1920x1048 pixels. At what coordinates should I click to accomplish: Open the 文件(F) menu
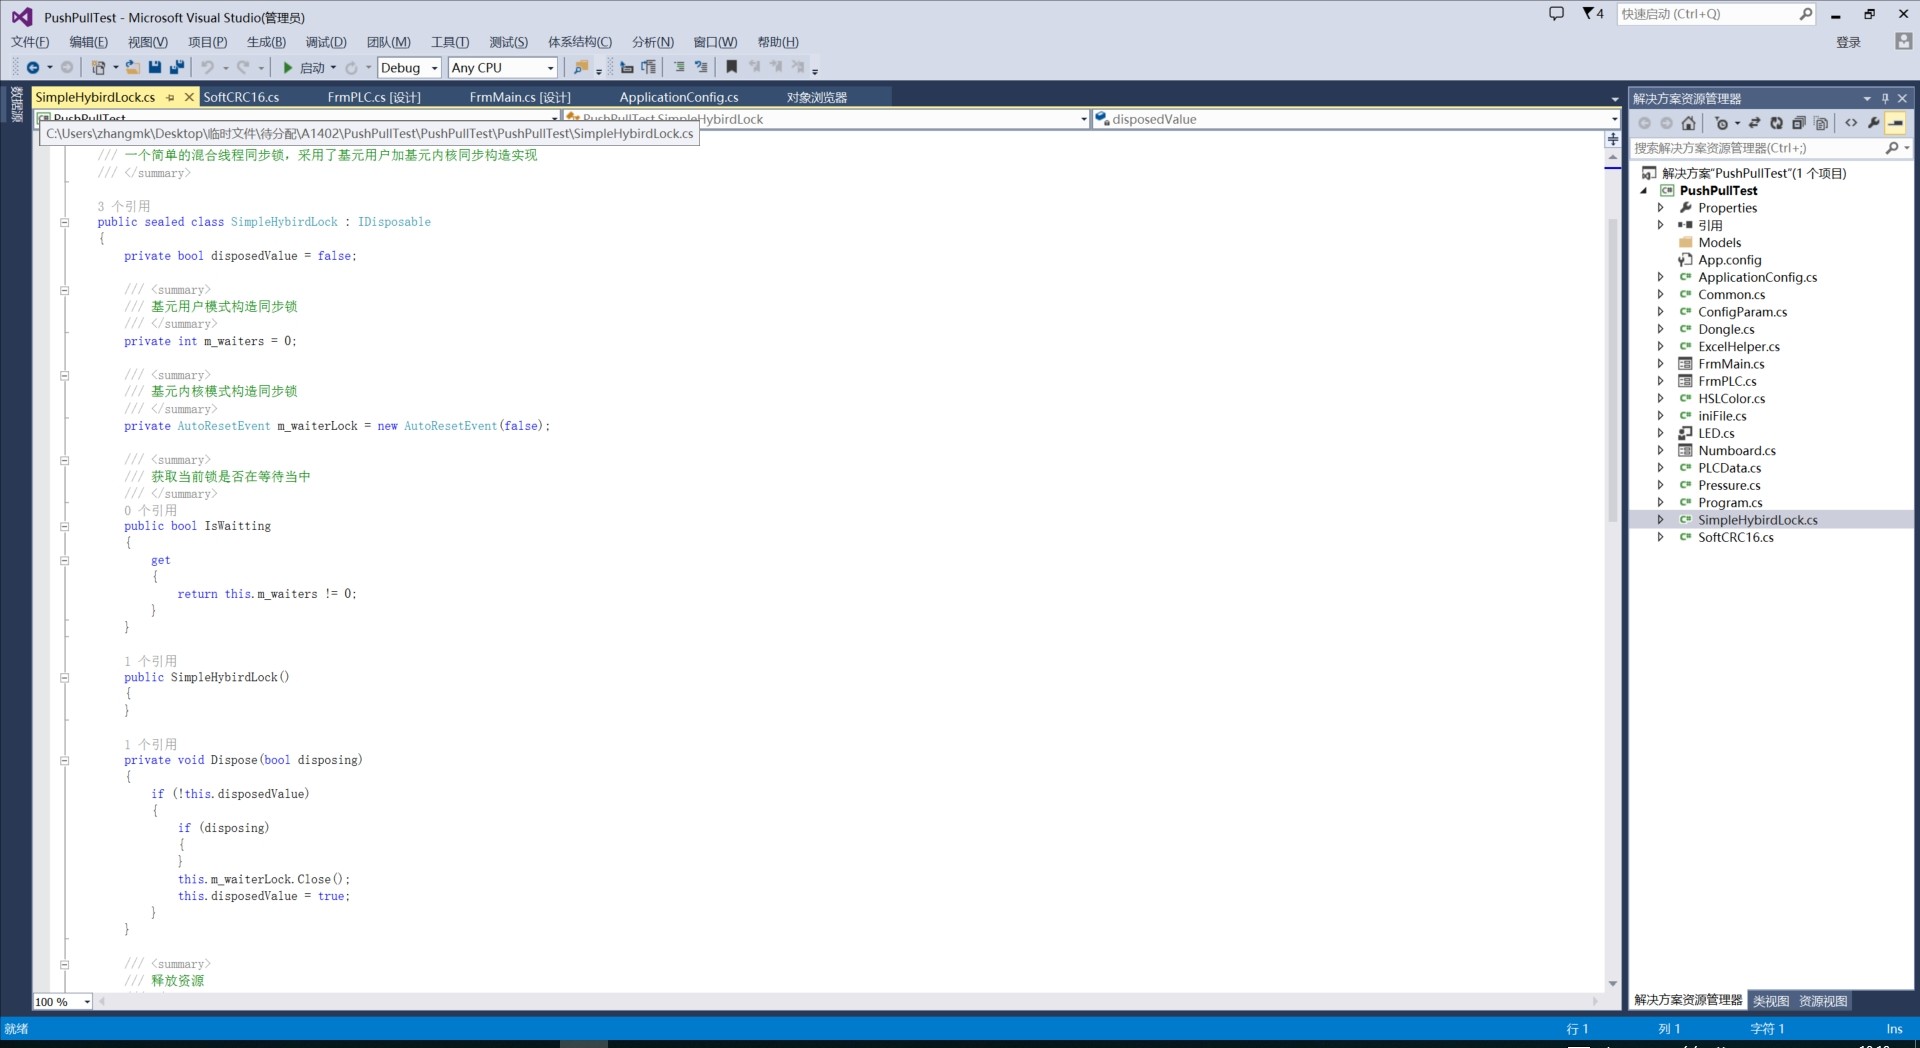tap(30, 42)
